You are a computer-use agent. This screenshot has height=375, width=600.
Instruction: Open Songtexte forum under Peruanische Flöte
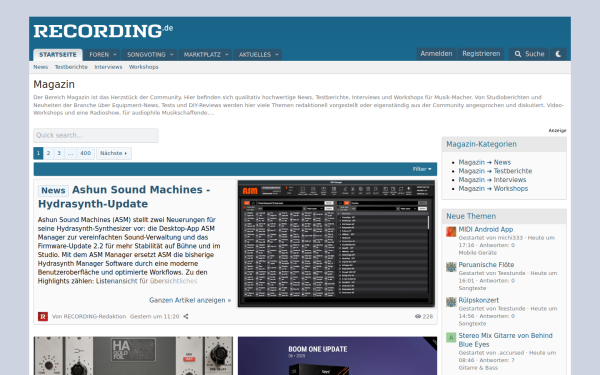pyautogui.click(x=472, y=288)
